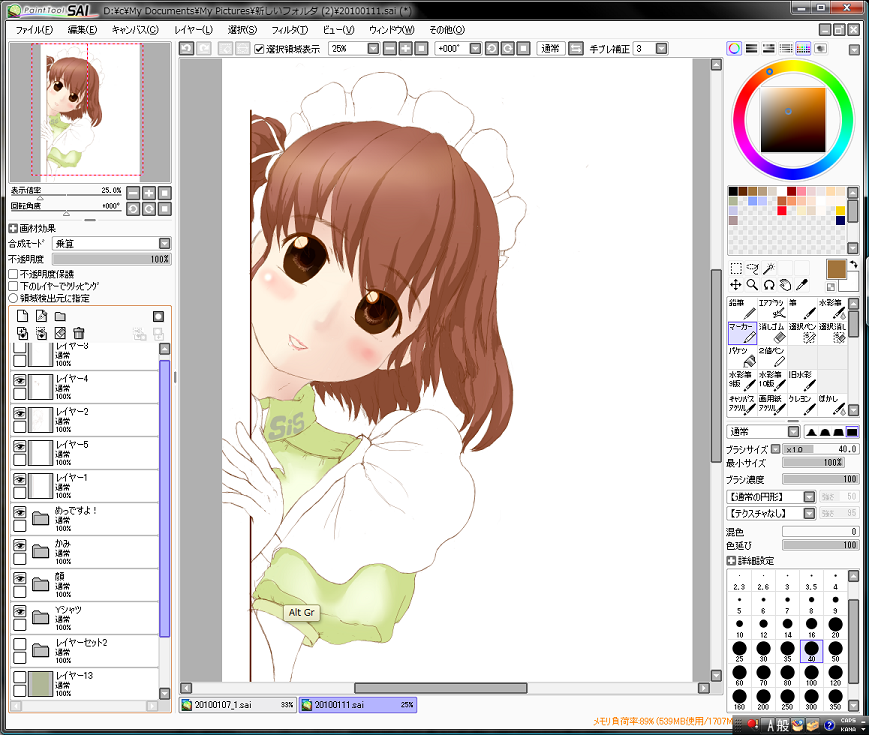Click the undo arrow in toolbar

click(x=187, y=49)
